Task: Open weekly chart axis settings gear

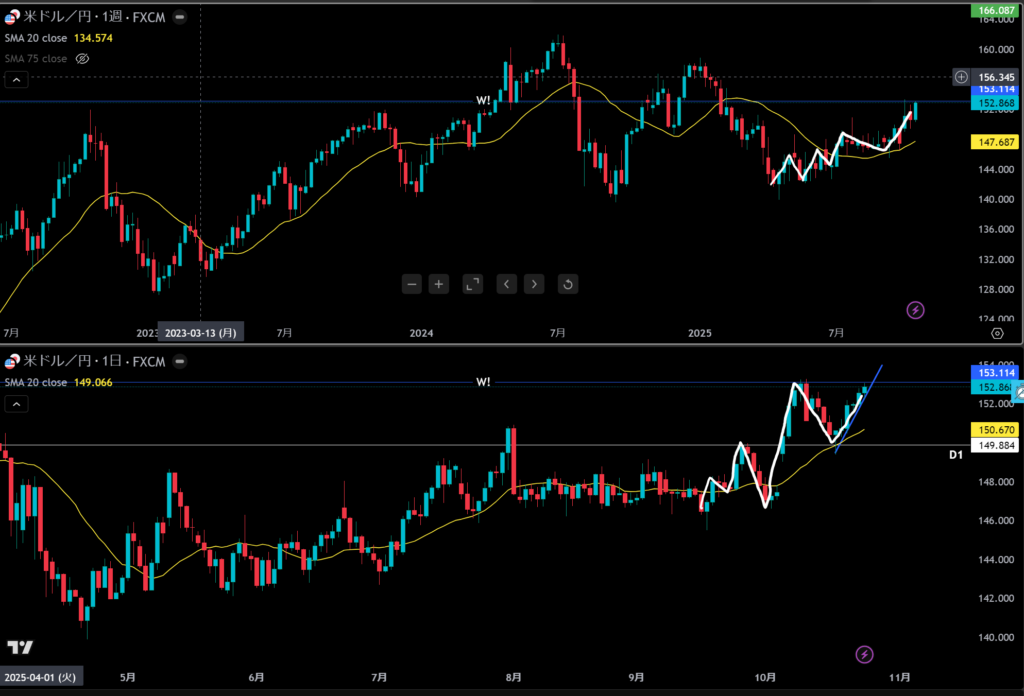Action: [x=996, y=332]
